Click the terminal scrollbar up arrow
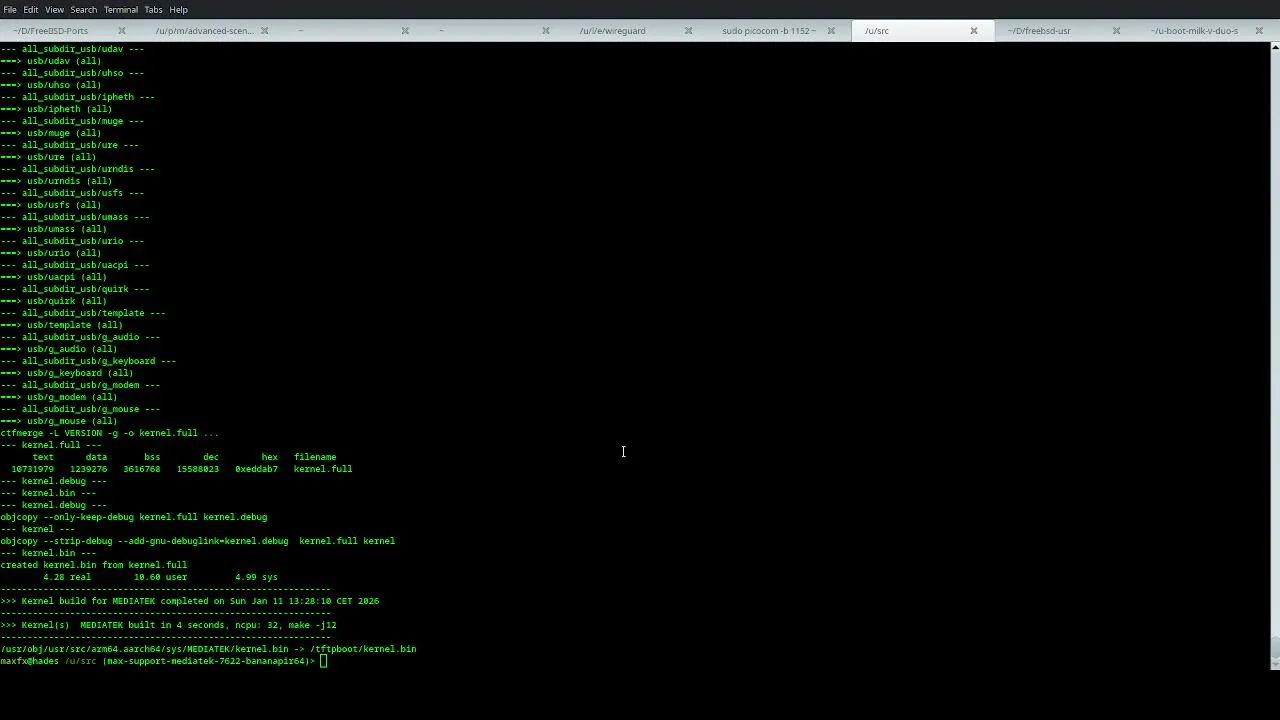This screenshot has width=1280, height=720. coord(1275,46)
